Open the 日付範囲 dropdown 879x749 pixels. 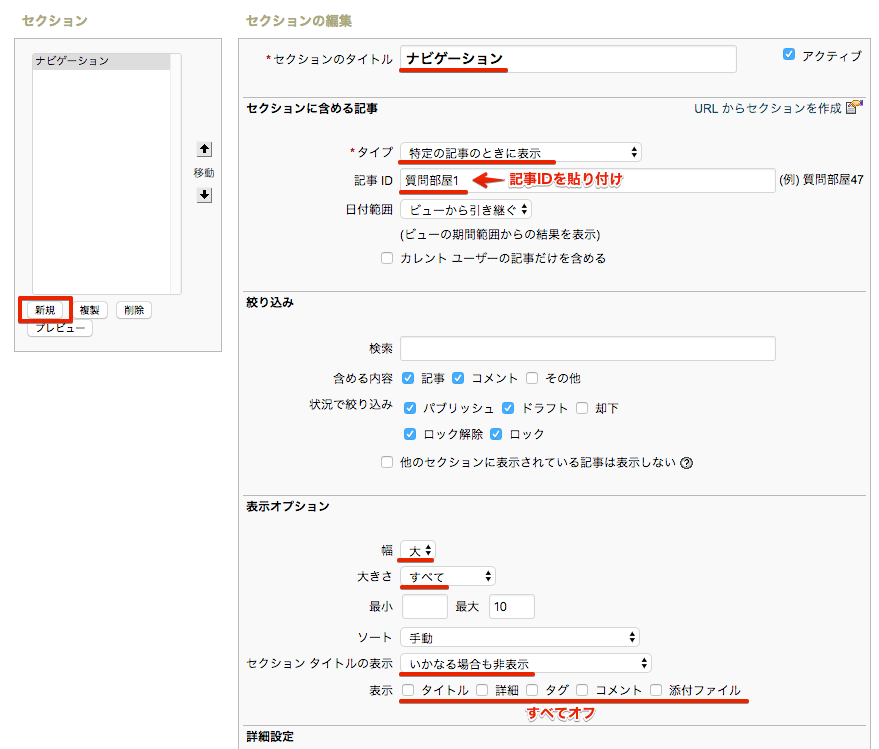point(466,210)
